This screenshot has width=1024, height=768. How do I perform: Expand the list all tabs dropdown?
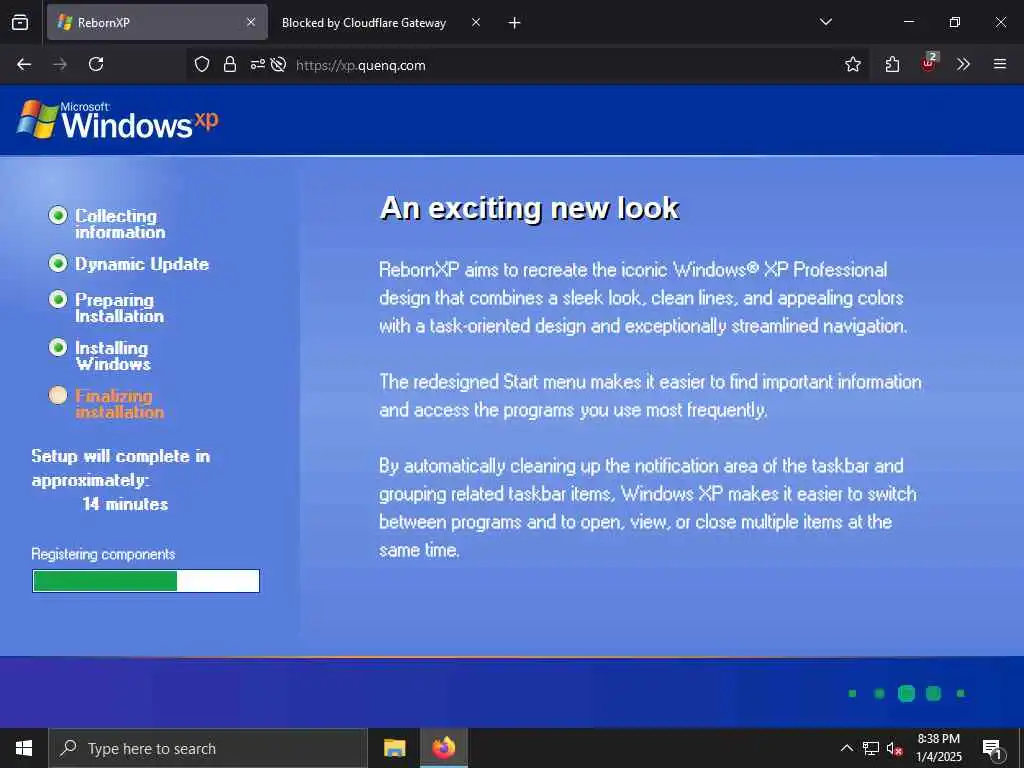825,22
